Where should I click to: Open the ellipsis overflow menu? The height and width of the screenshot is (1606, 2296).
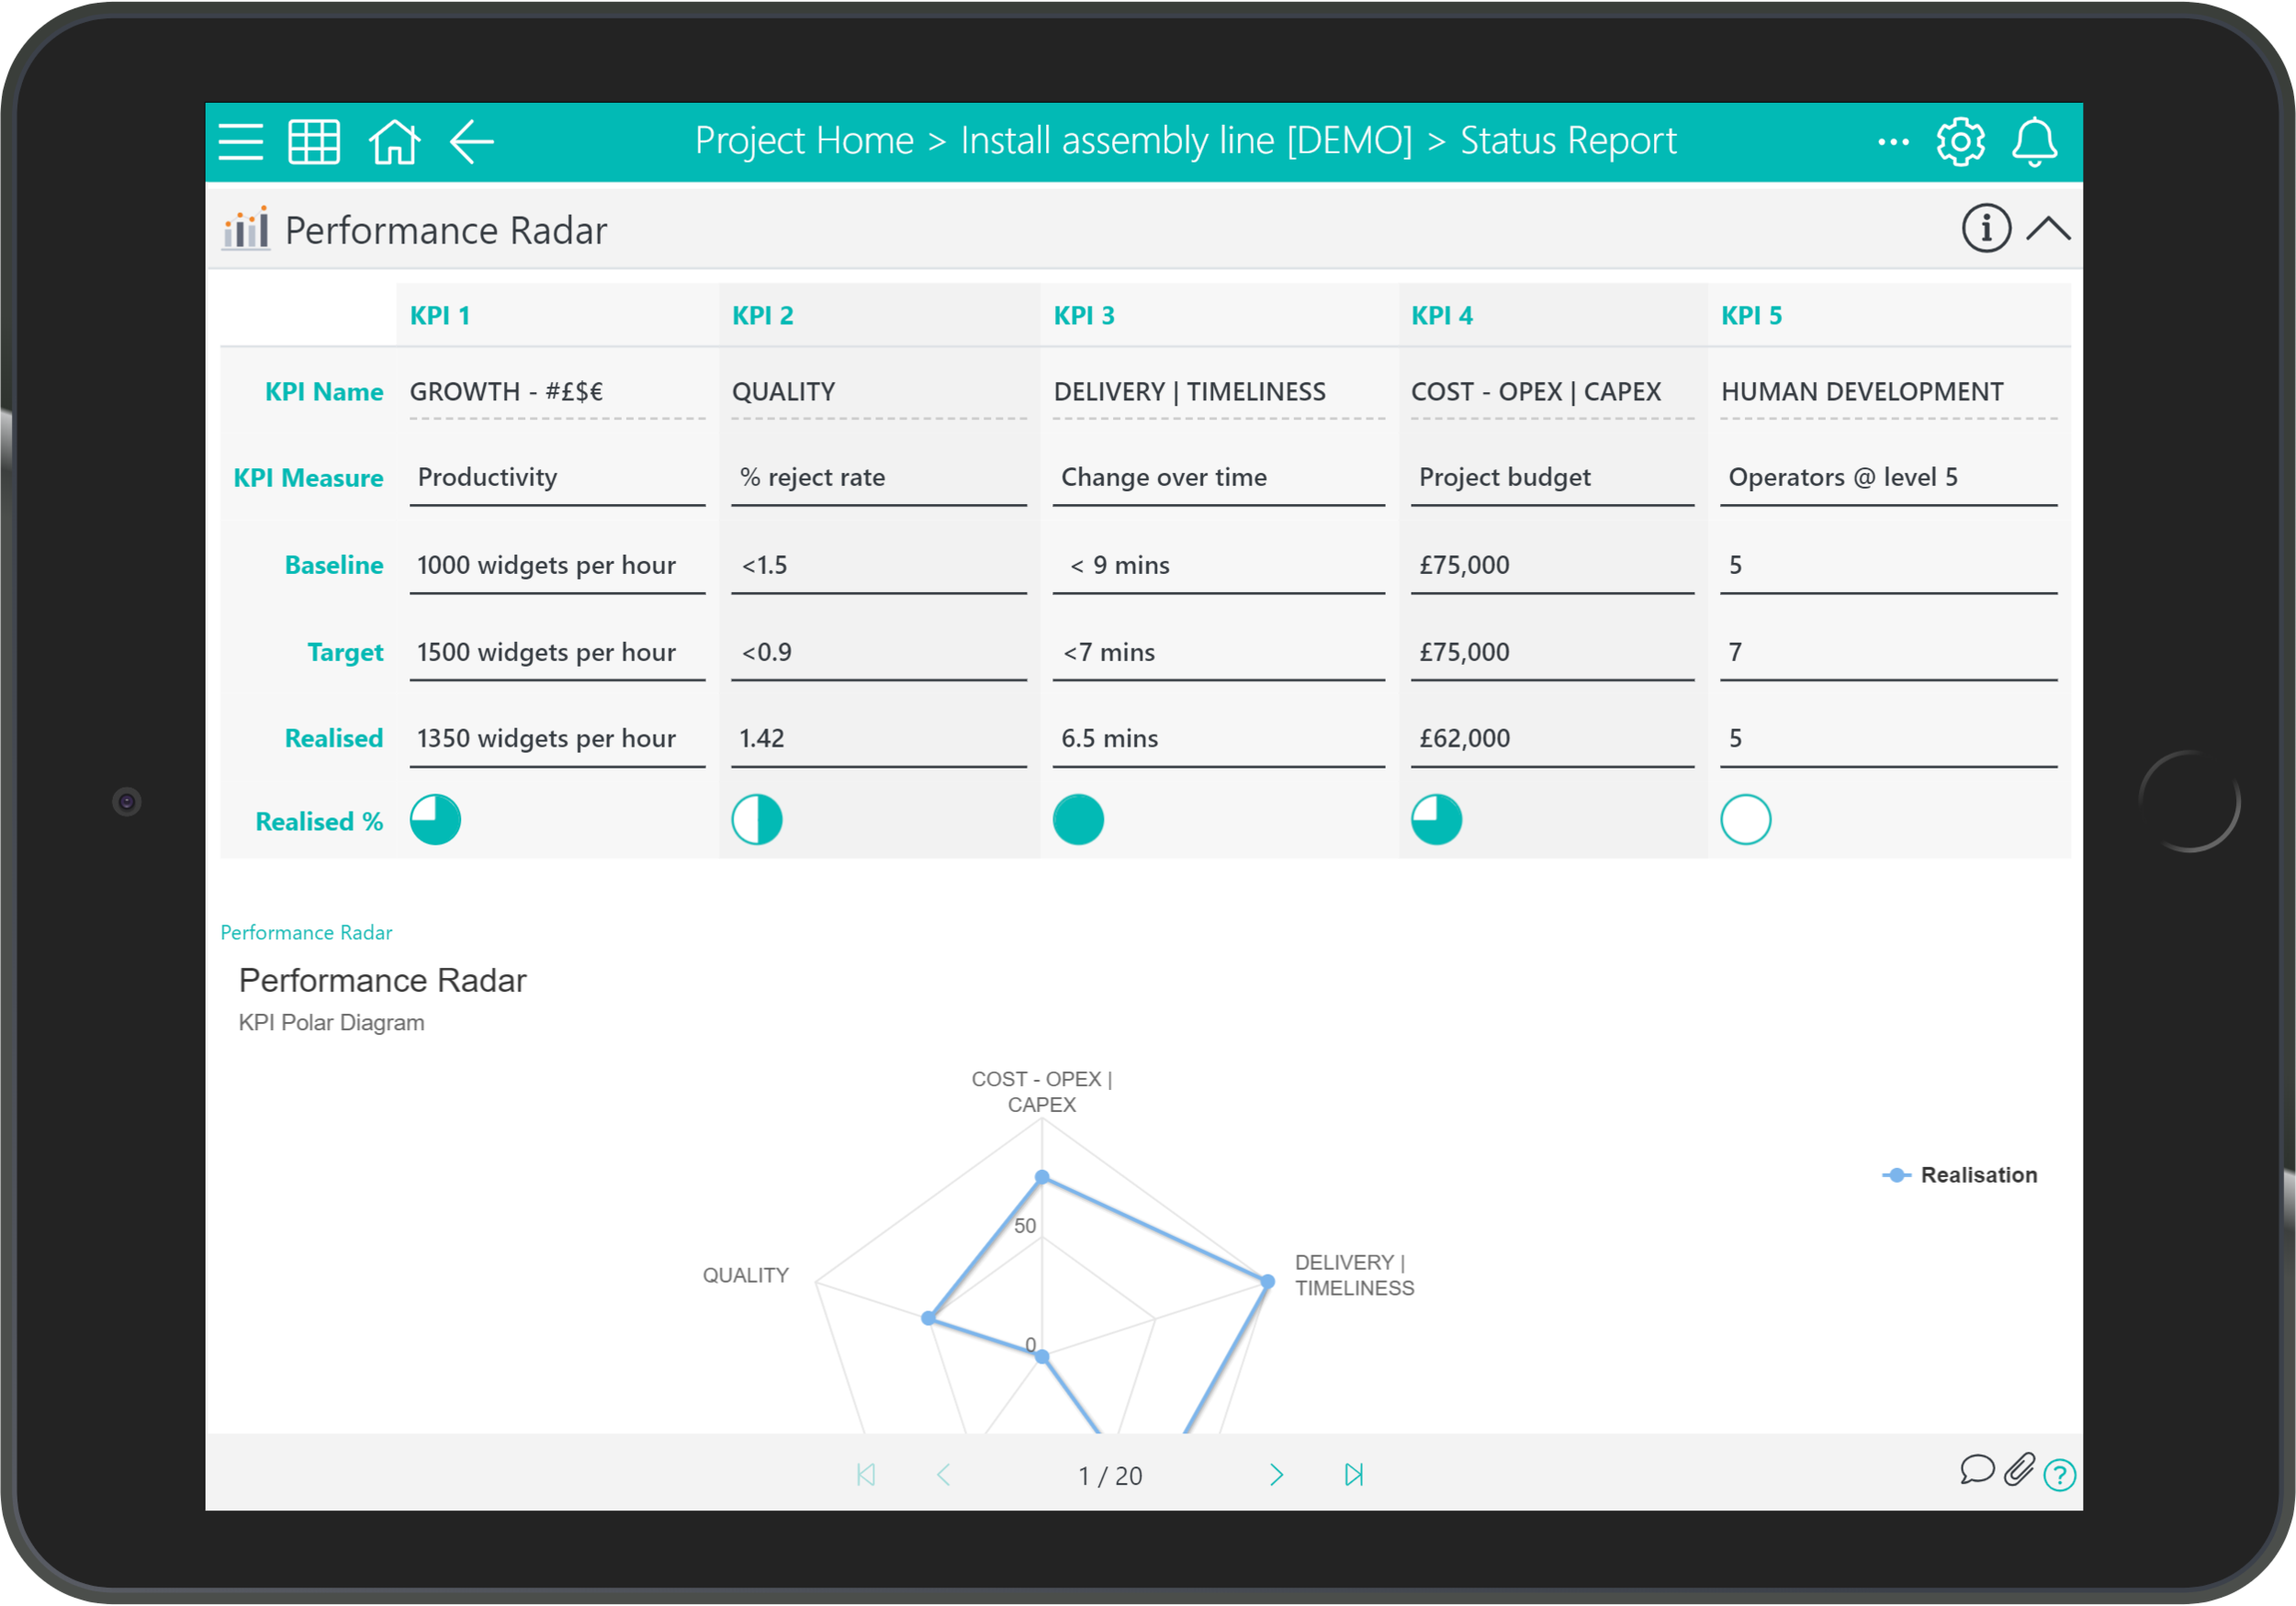[x=1893, y=141]
